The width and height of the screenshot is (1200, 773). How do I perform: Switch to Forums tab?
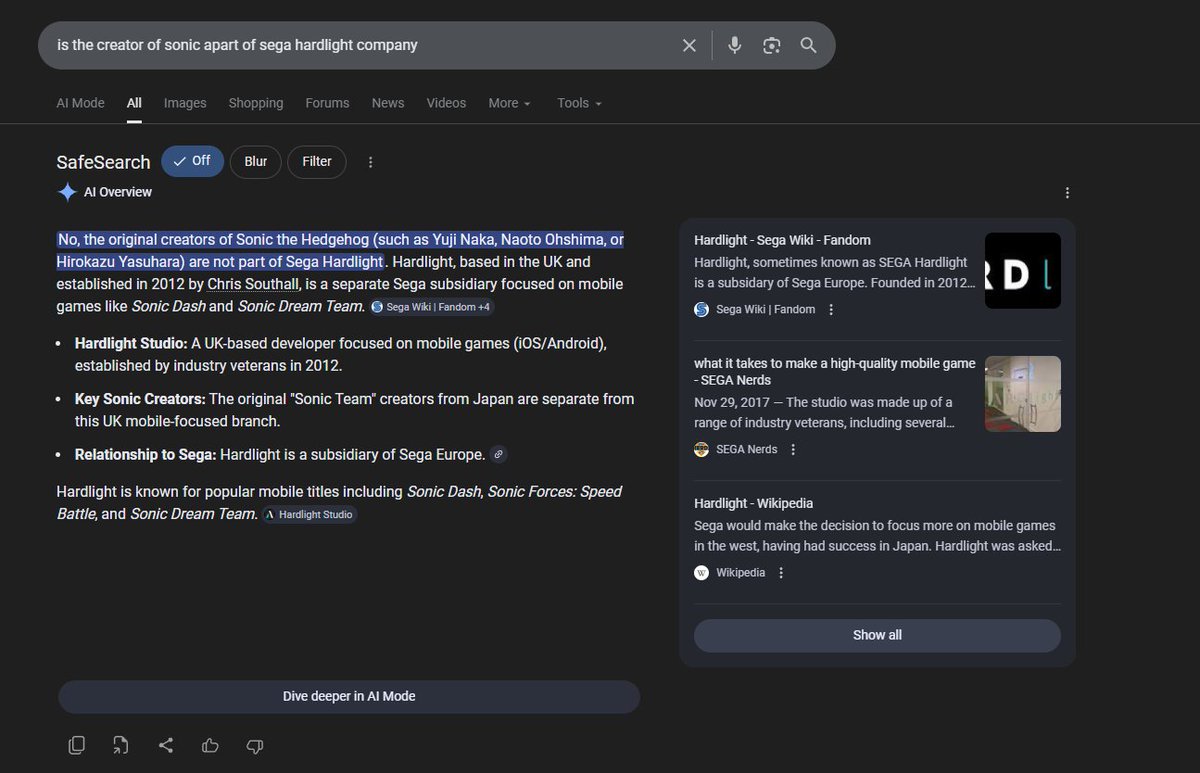click(x=328, y=103)
